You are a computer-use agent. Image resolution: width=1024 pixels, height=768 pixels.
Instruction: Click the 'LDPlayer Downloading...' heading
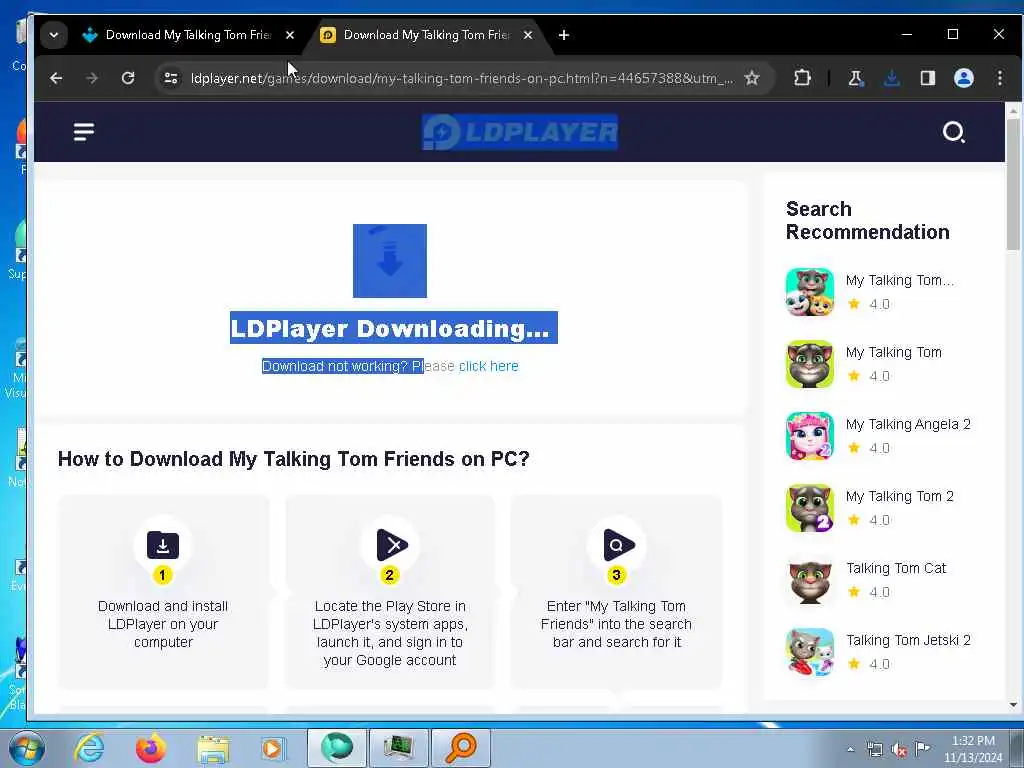click(393, 328)
